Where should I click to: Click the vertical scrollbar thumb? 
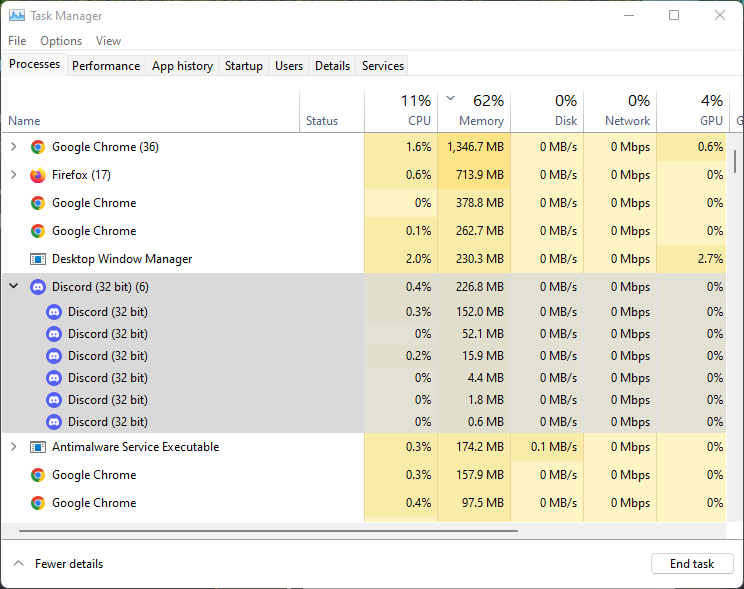coord(735,161)
